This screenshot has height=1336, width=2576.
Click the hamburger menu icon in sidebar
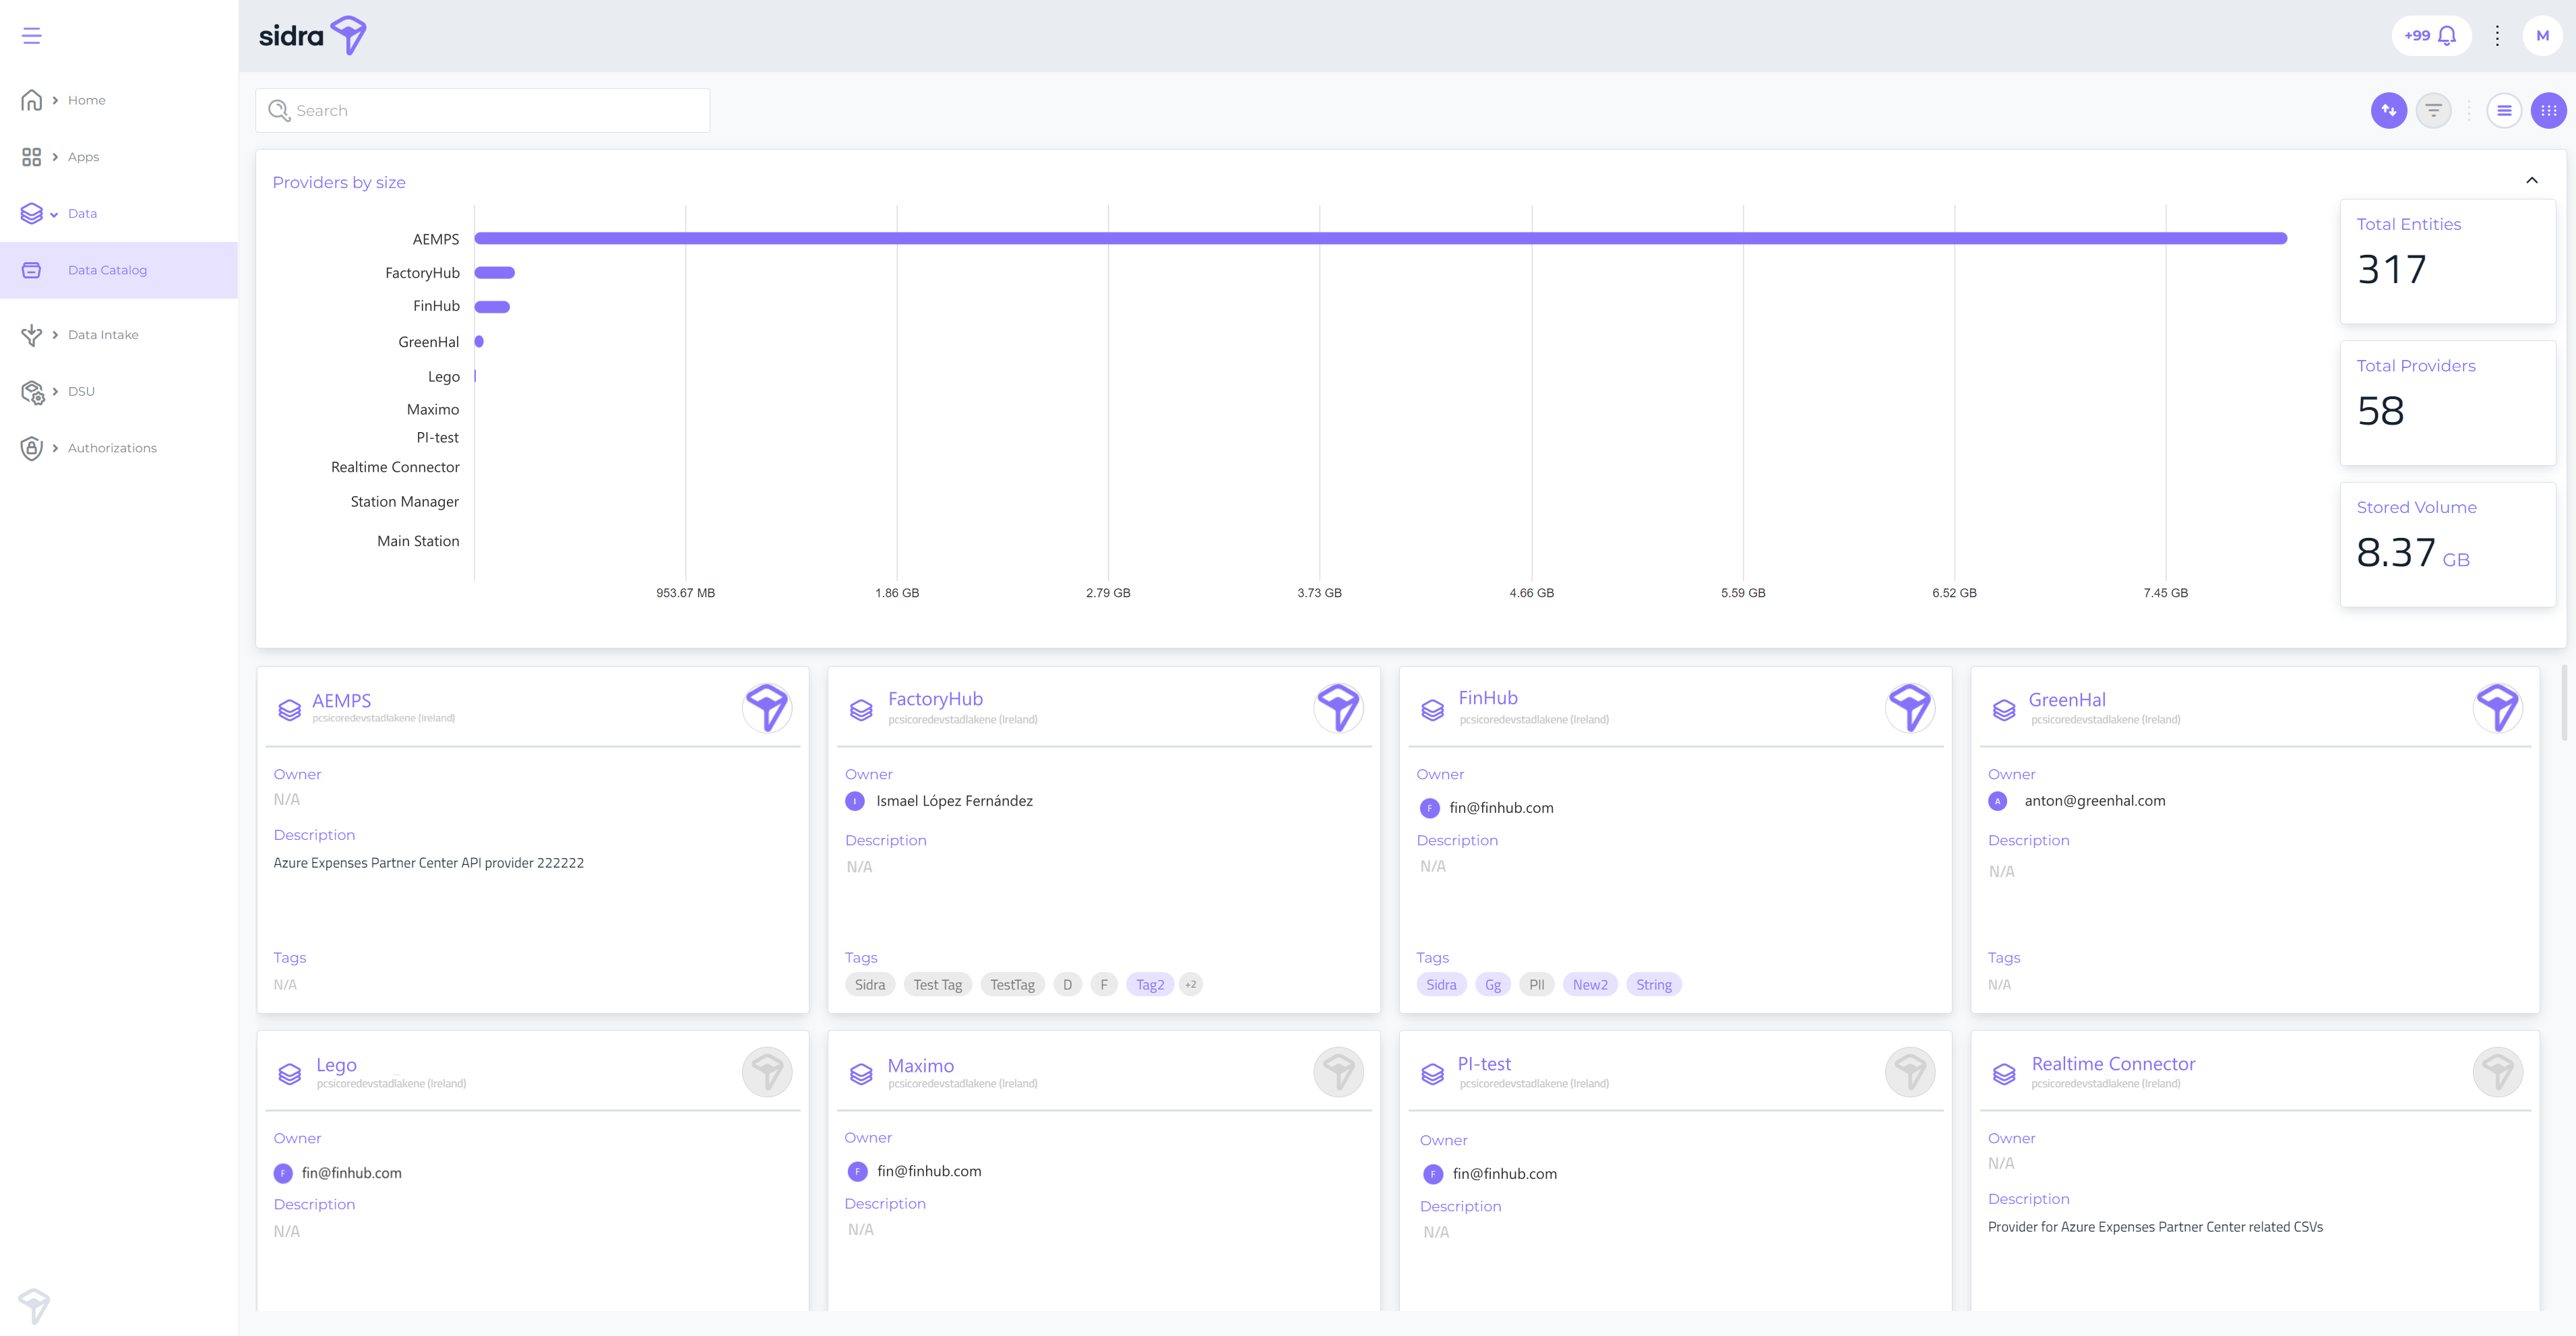tap(32, 36)
